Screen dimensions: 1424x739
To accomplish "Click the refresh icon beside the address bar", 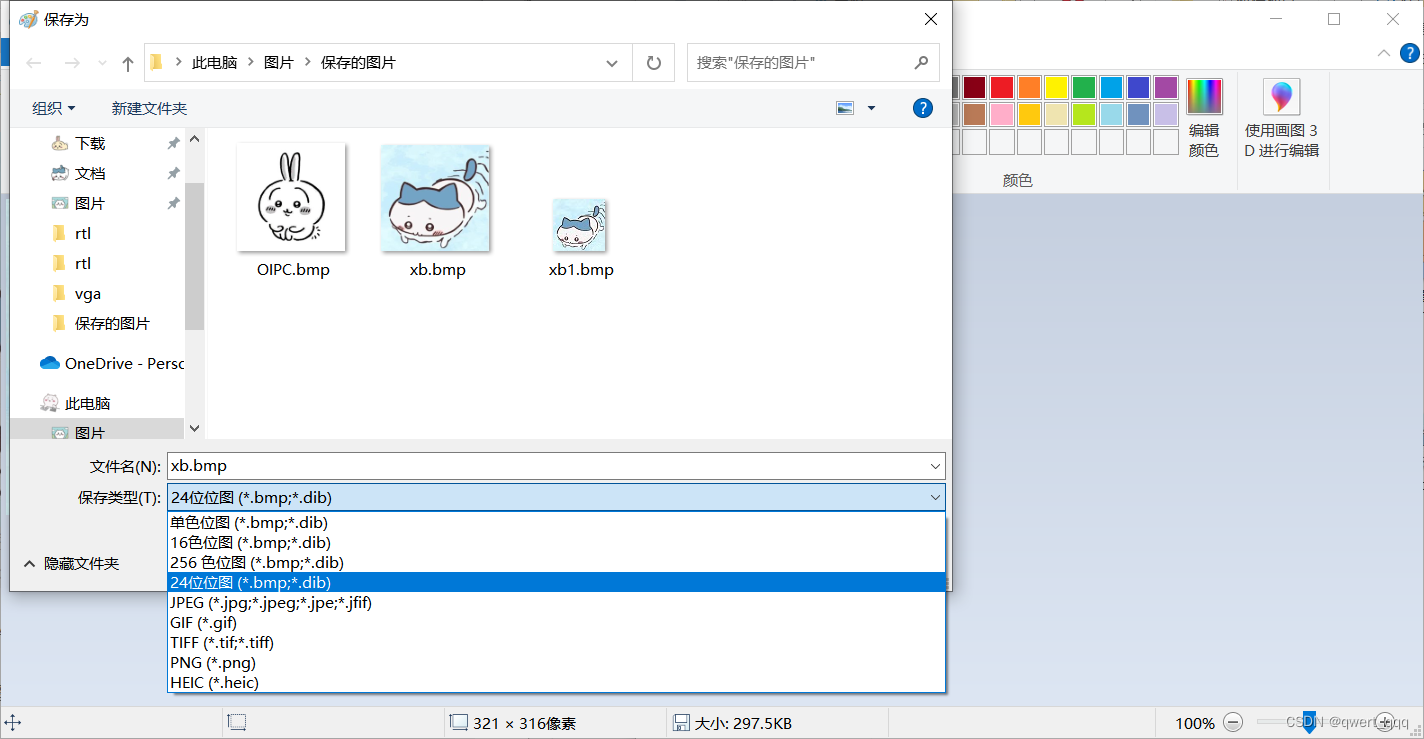I will pyautogui.click(x=653, y=62).
